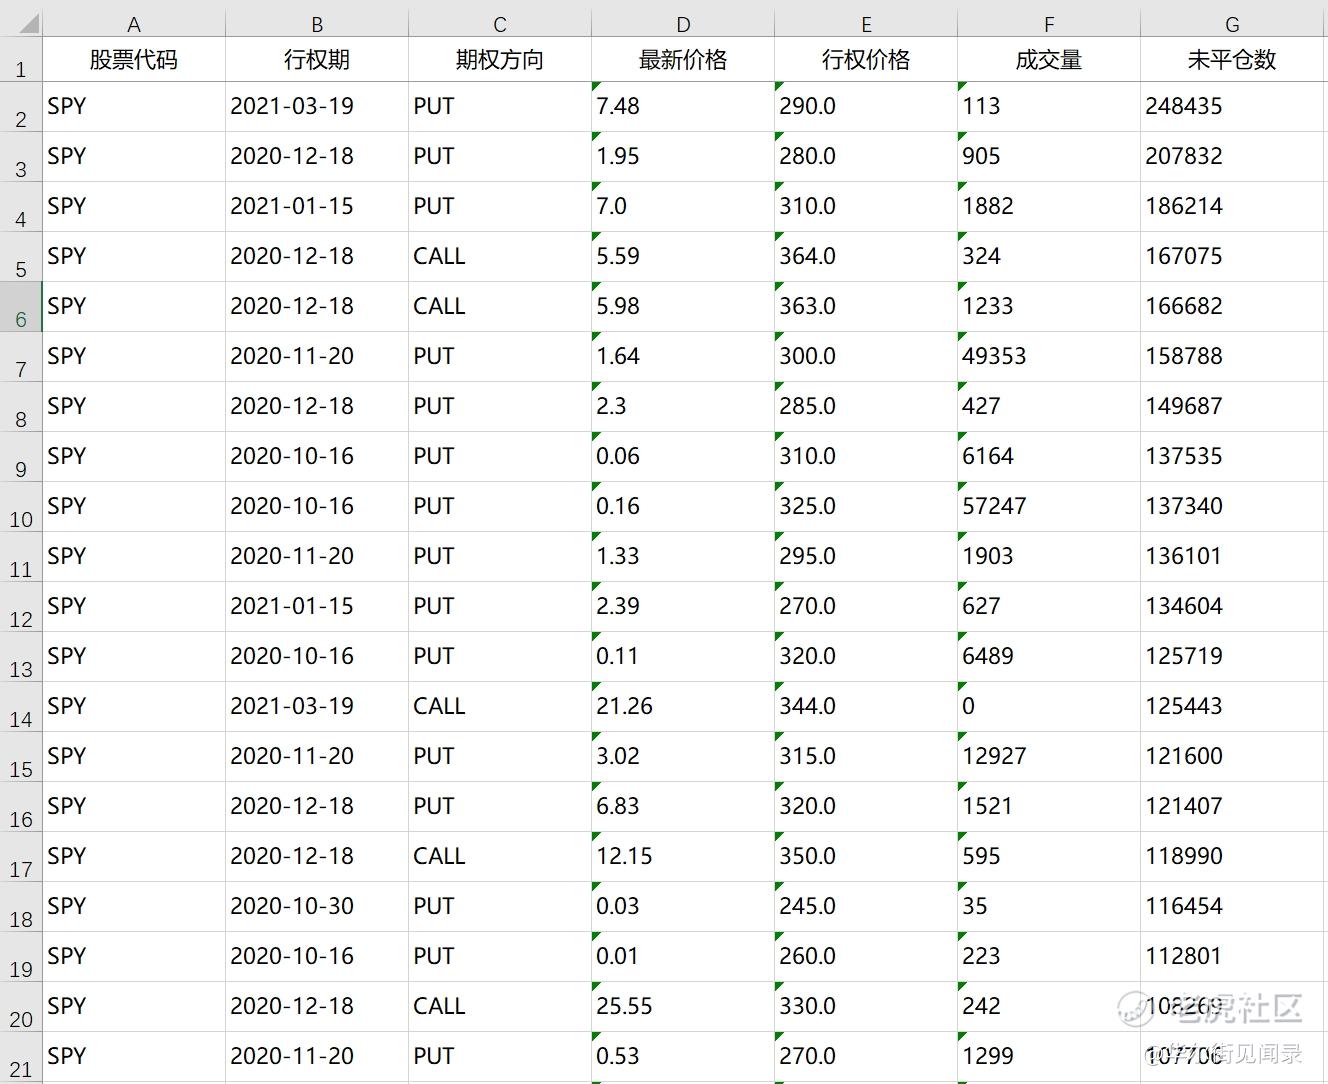Select cell with strike price 285.0
Screen dimensions: 1328x1084
point(866,407)
